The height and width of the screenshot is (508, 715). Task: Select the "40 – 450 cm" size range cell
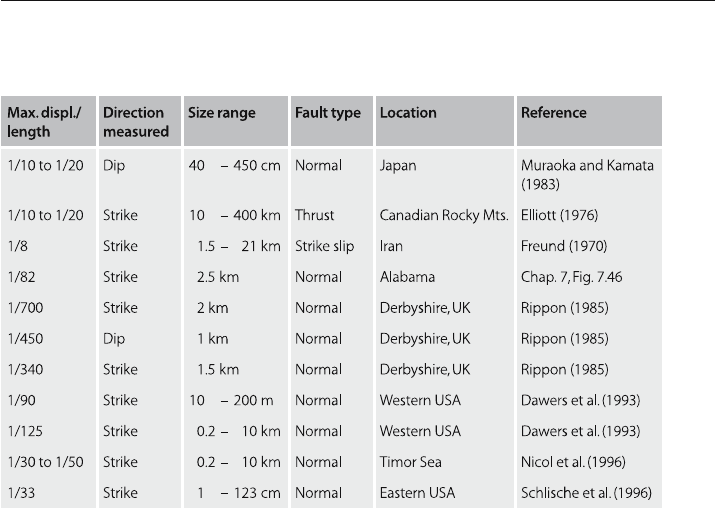pyautogui.click(x=234, y=166)
